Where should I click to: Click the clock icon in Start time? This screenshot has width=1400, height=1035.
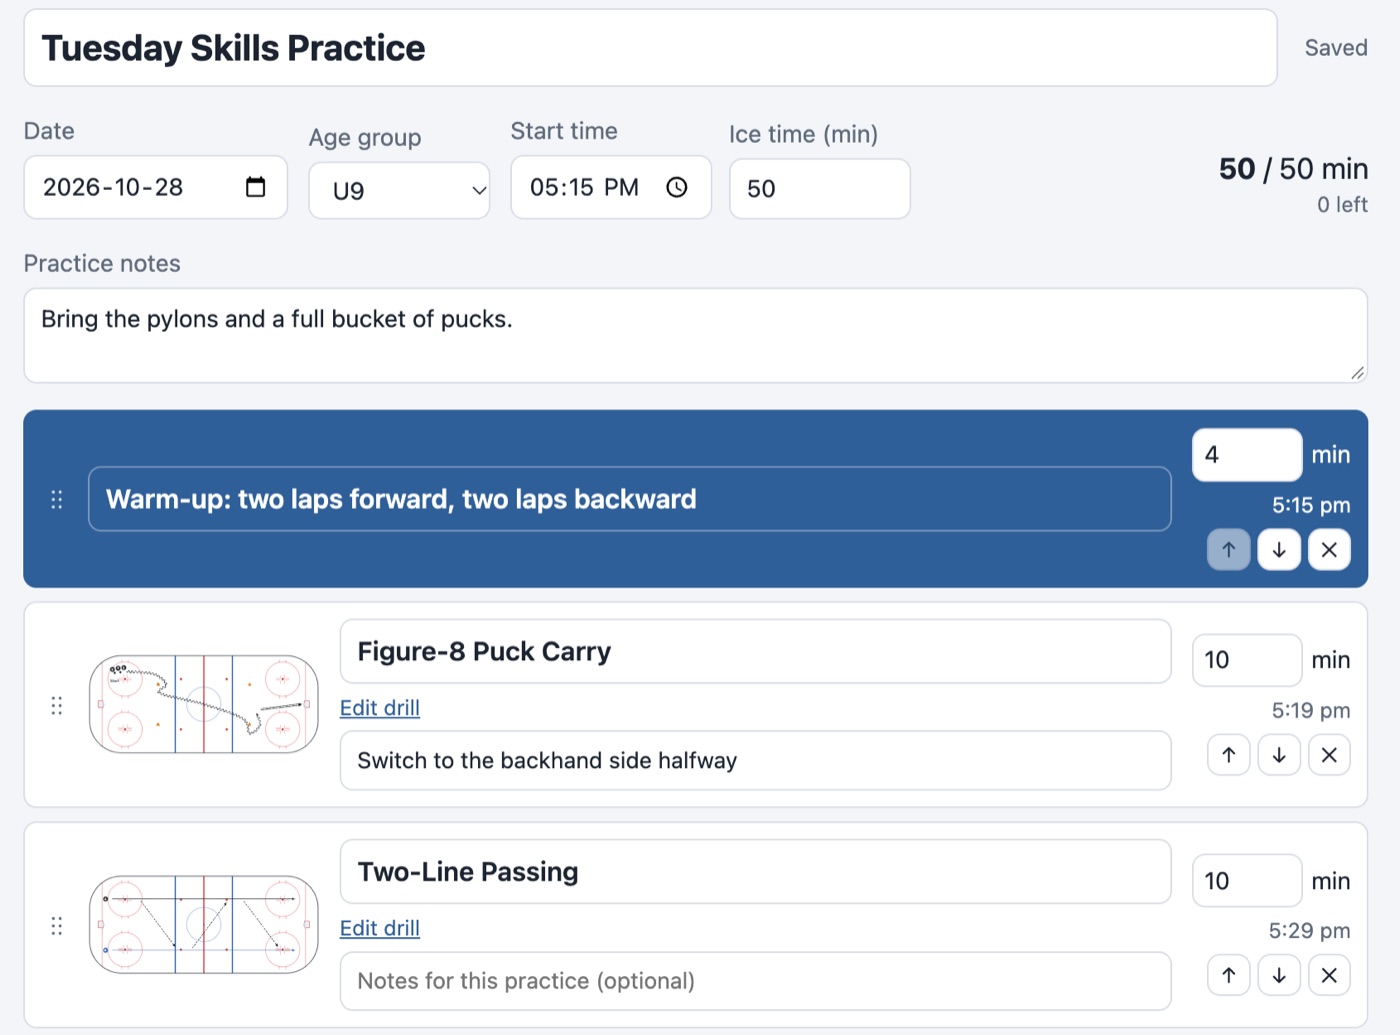coord(677,187)
